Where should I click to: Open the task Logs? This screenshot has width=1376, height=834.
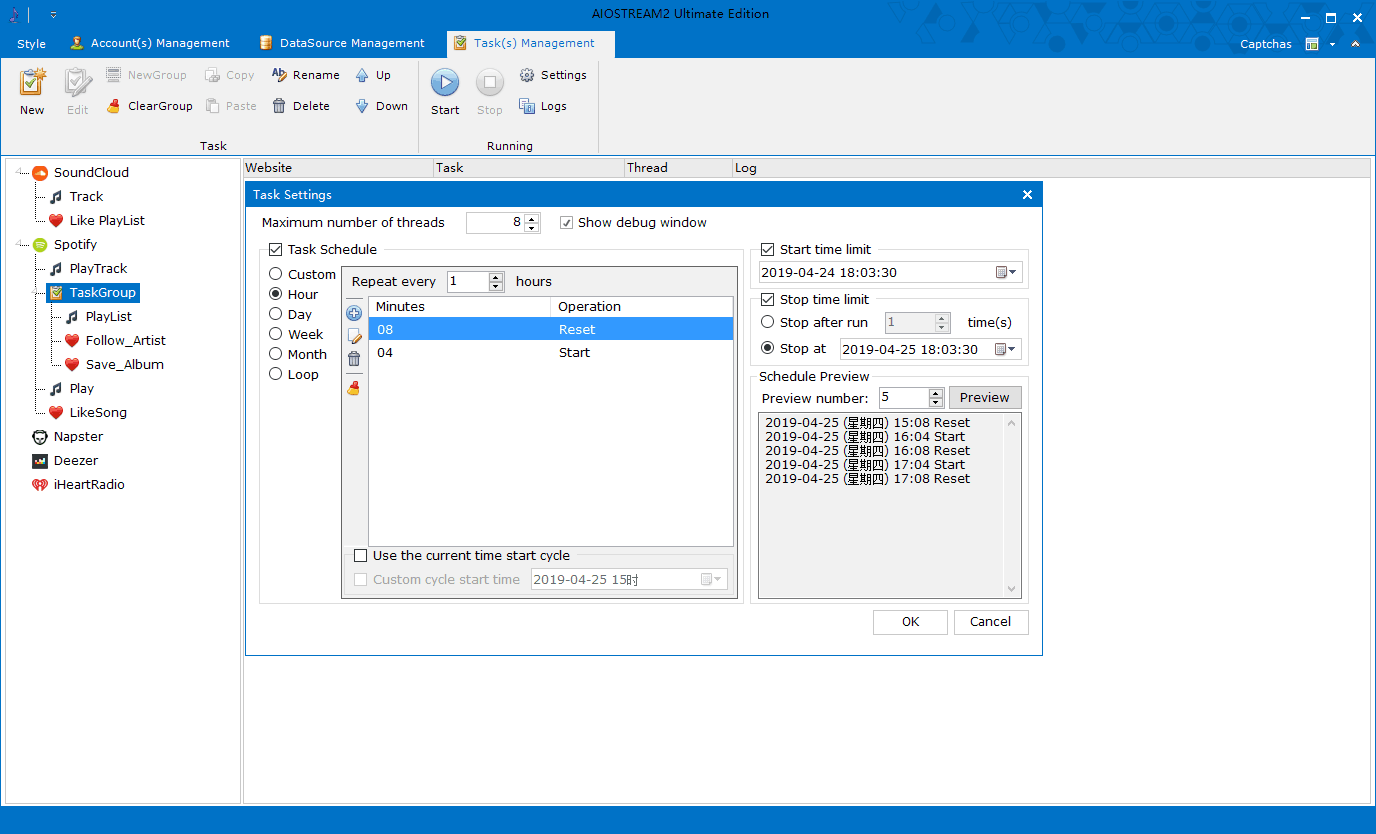click(x=542, y=105)
